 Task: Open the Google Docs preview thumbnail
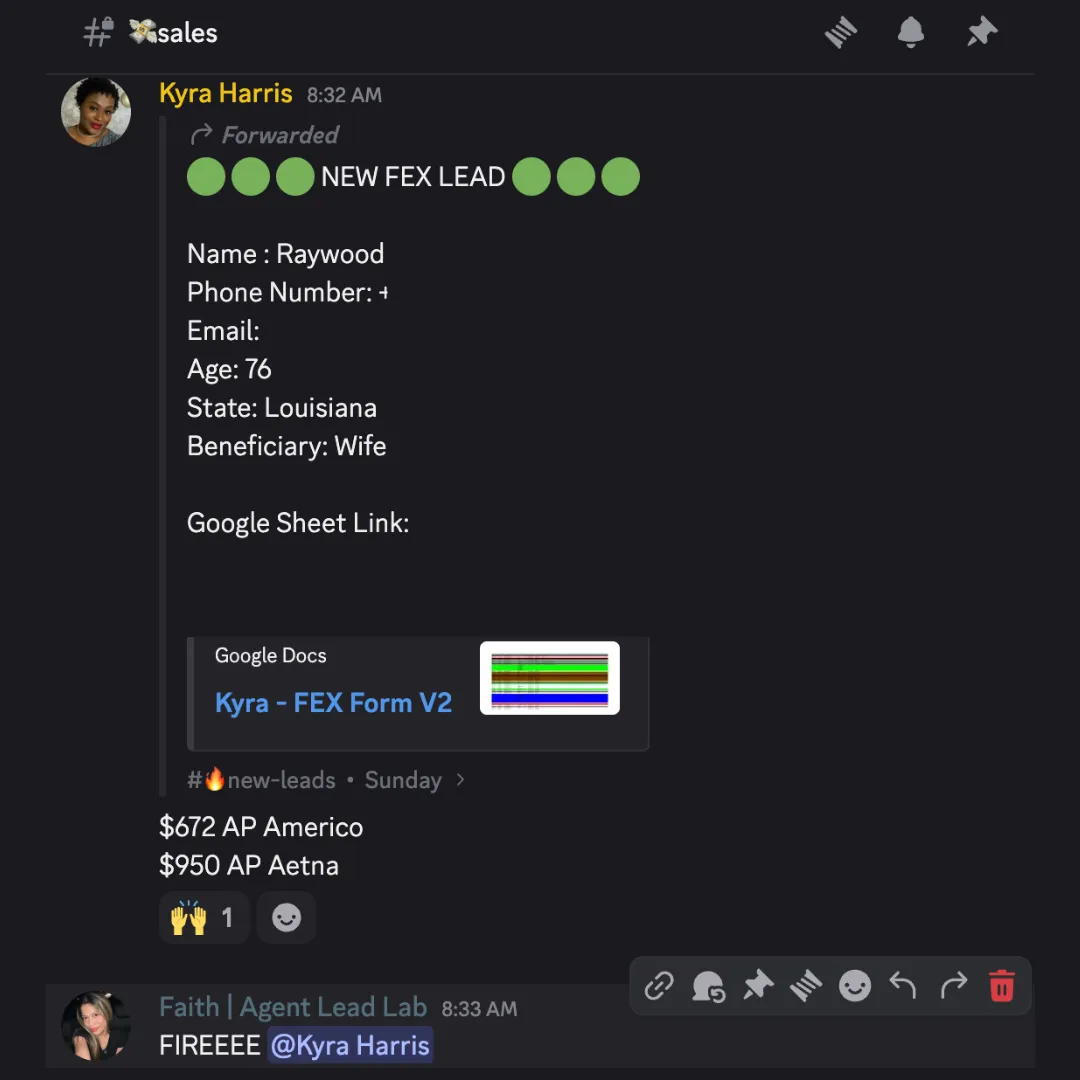(550, 678)
